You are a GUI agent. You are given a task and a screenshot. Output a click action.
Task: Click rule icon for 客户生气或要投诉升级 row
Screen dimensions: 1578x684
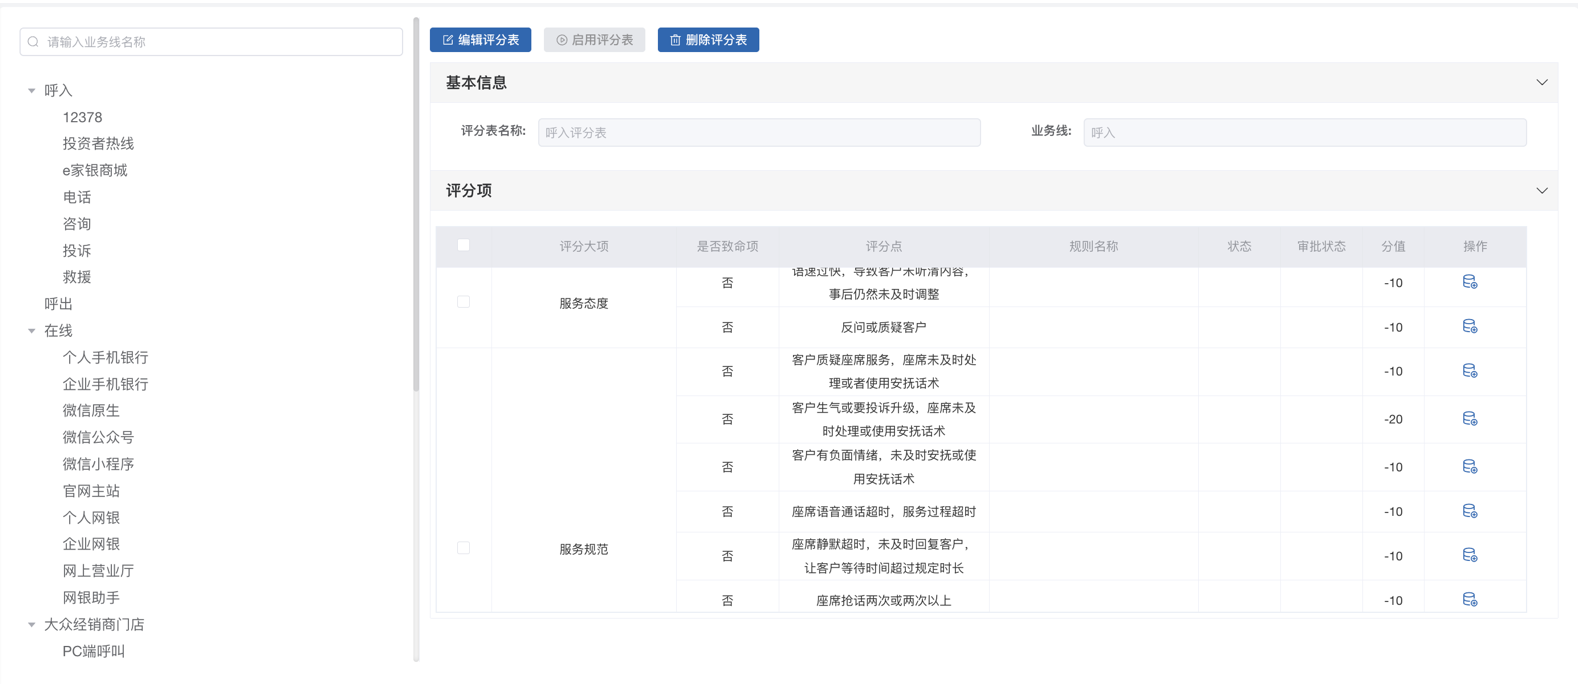[1469, 419]
